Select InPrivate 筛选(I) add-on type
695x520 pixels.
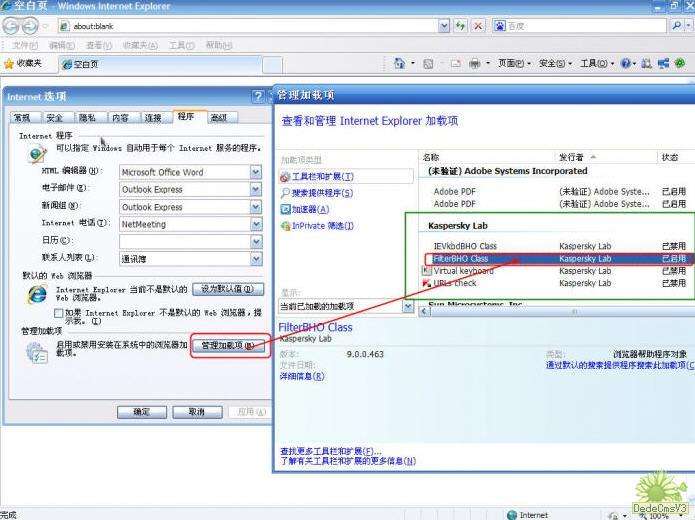pyautogui.click(x=317, y=226)
